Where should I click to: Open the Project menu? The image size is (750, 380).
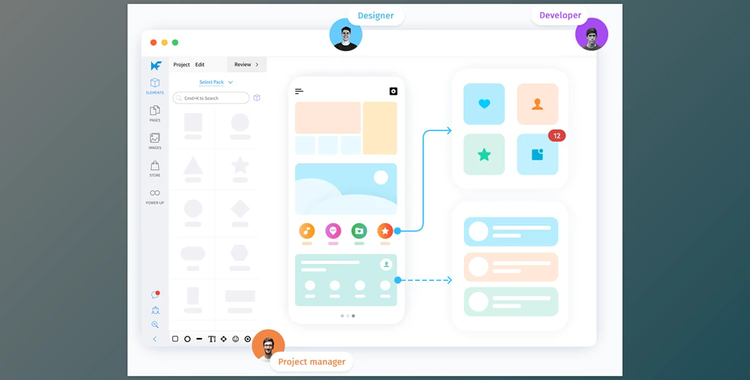(181, 65)
